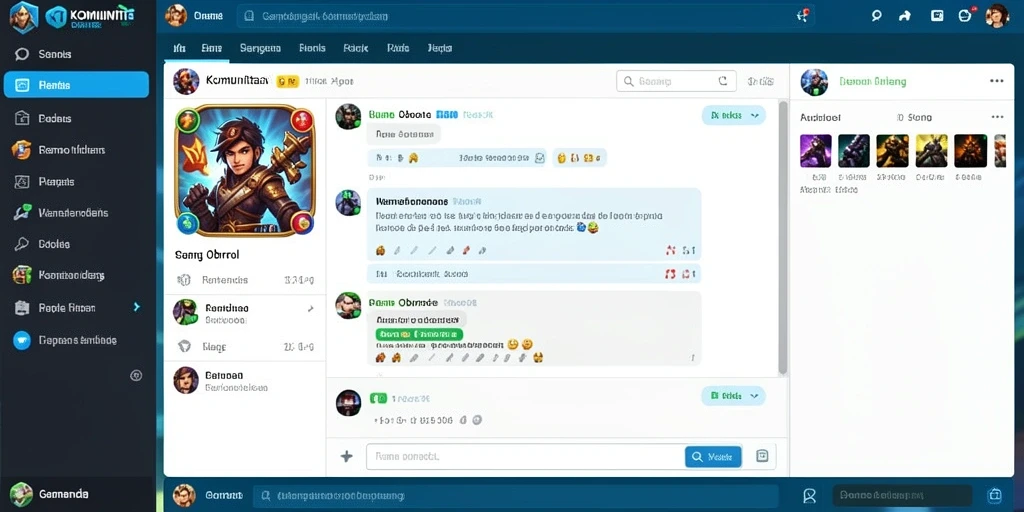Click the square window icon in header

[x=936, y=16]
